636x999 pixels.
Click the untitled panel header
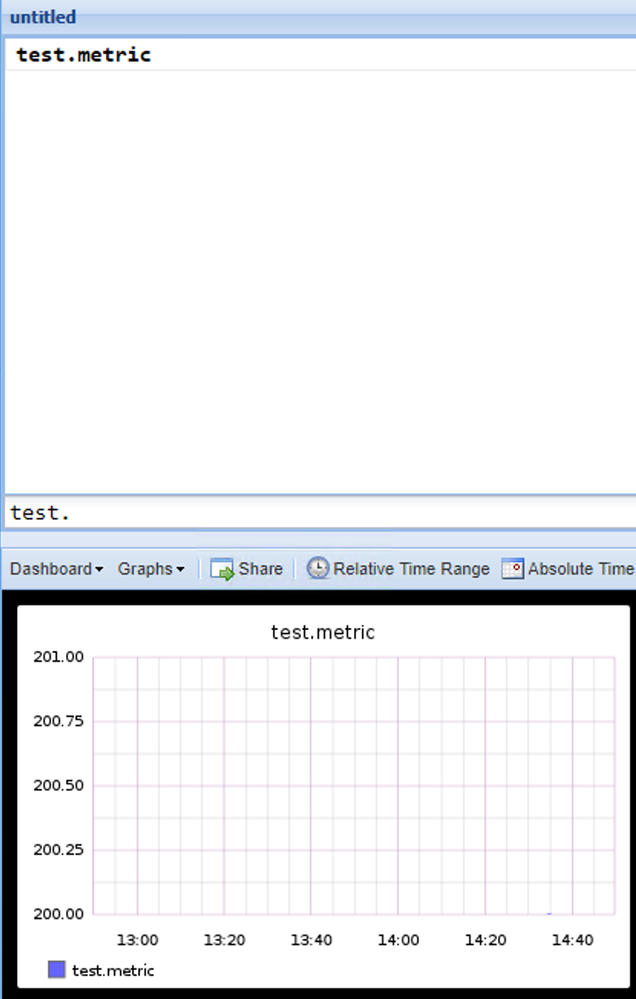click(319, 17)
